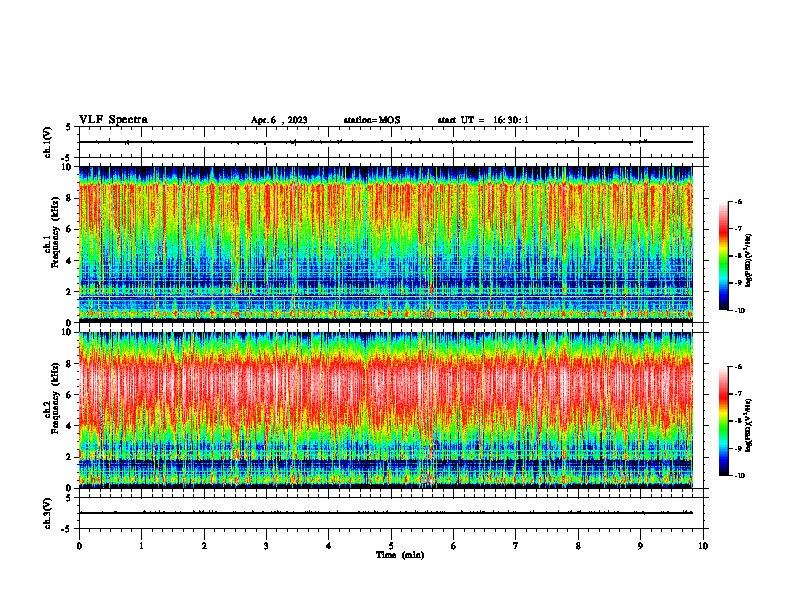The width and height of the screenshot is (792, 612).
Task: Click the "station=MOS" label
Action: pyautogui.click(x=372, y=120)
